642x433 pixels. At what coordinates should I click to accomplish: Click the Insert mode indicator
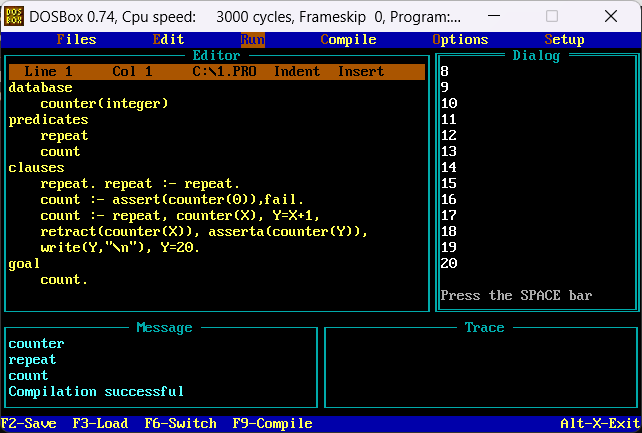361,72
